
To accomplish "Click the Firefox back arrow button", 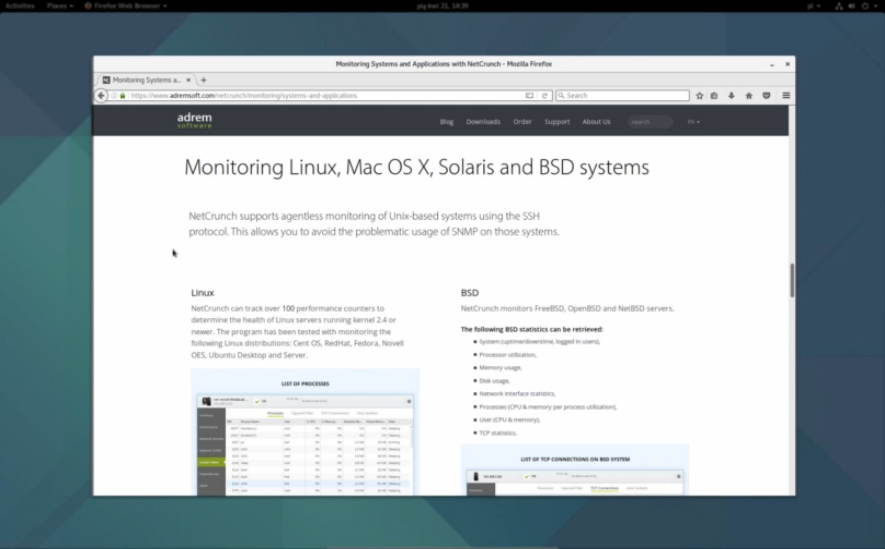I will tap(100, 95).
